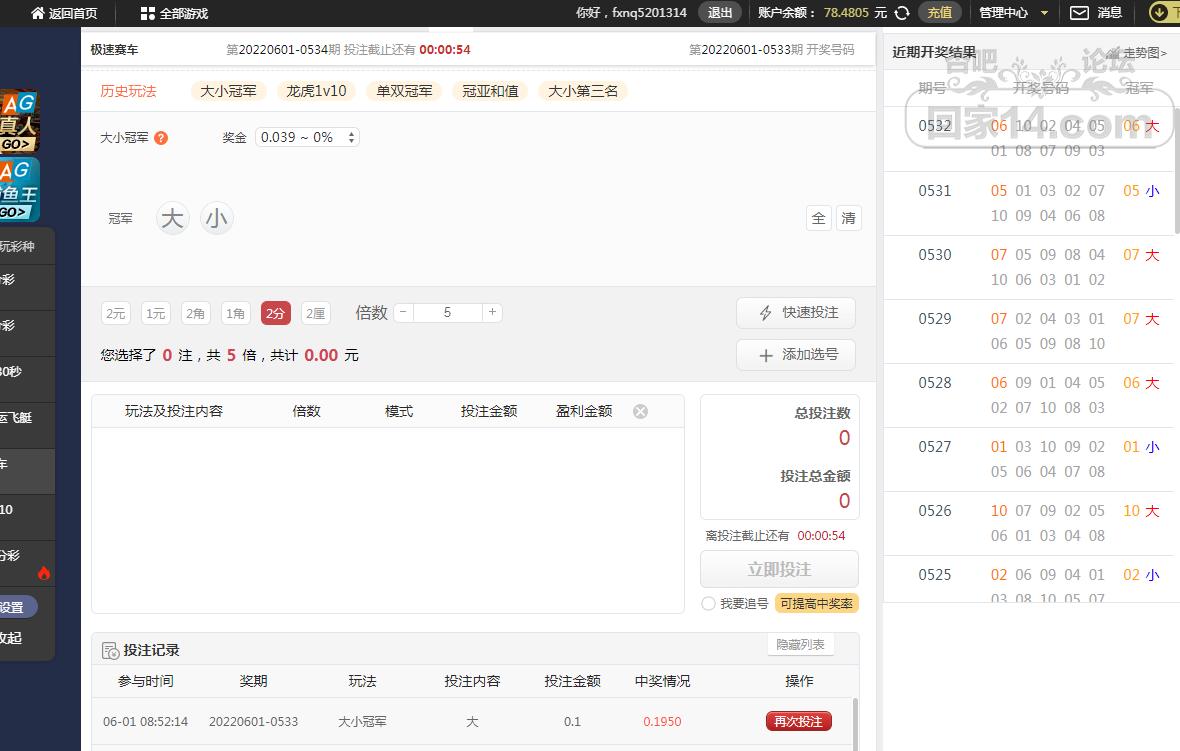
Task: Expand the 管理中心 dropdown menu
Action: point(1044,13)
